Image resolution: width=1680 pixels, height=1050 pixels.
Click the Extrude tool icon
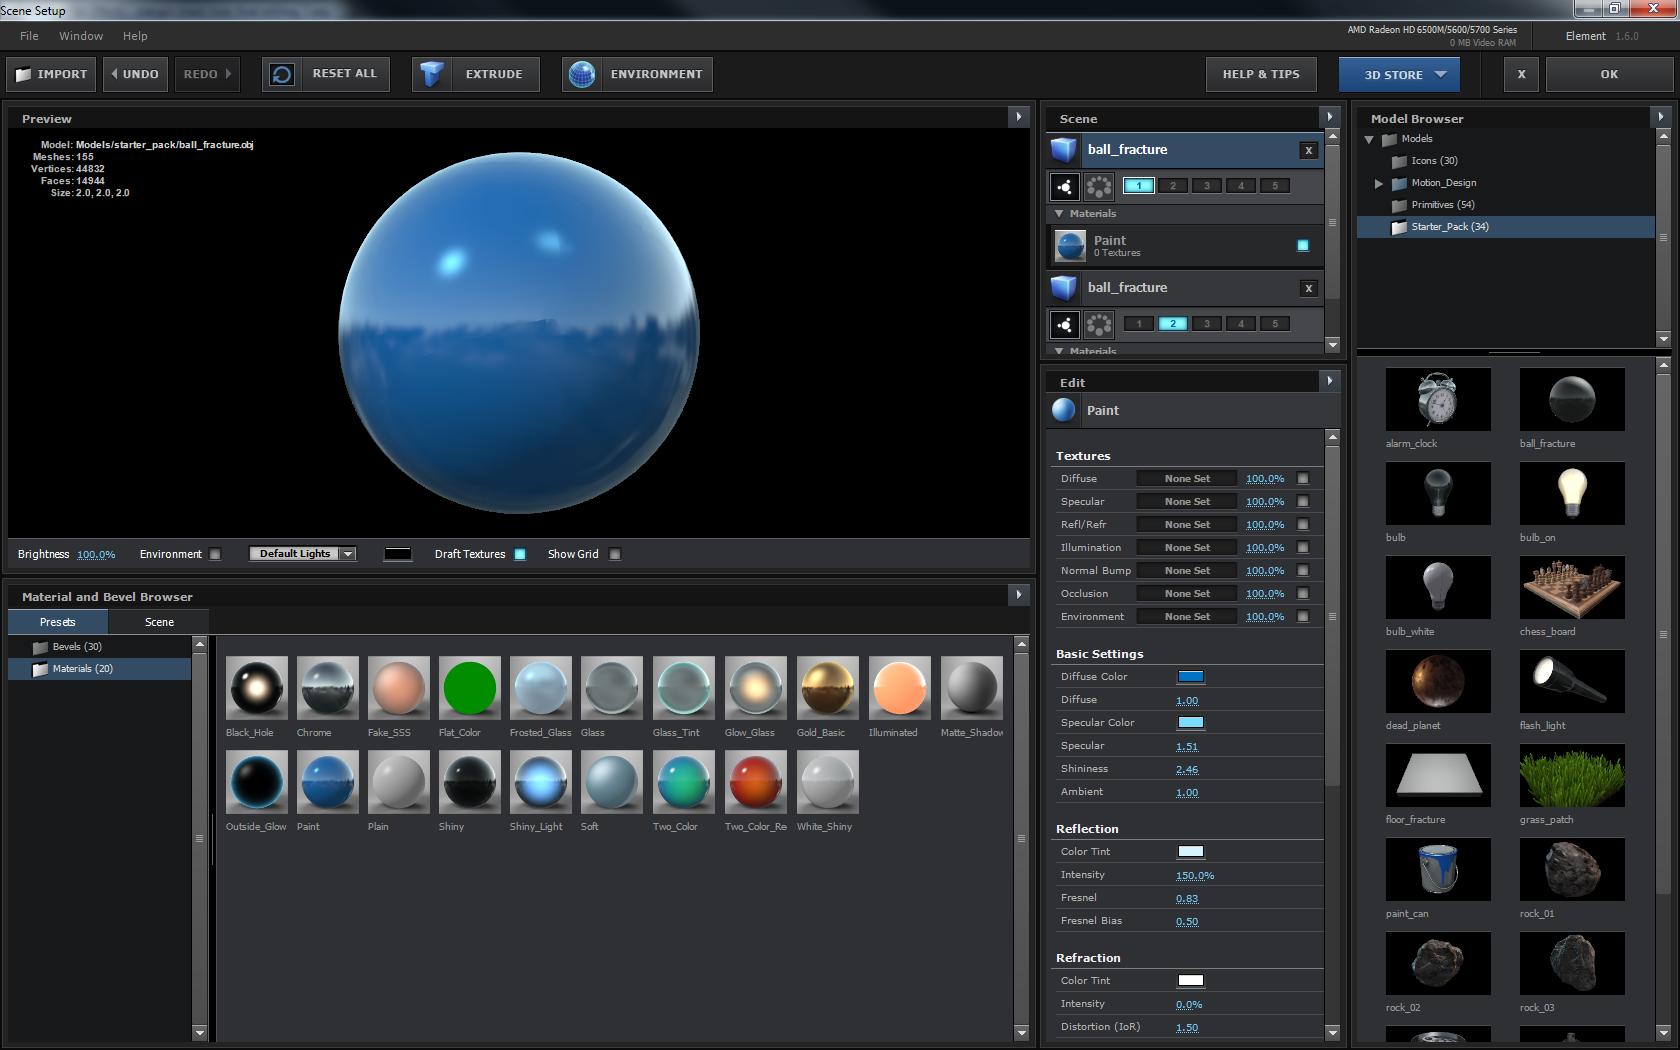(x=432, y=74)
